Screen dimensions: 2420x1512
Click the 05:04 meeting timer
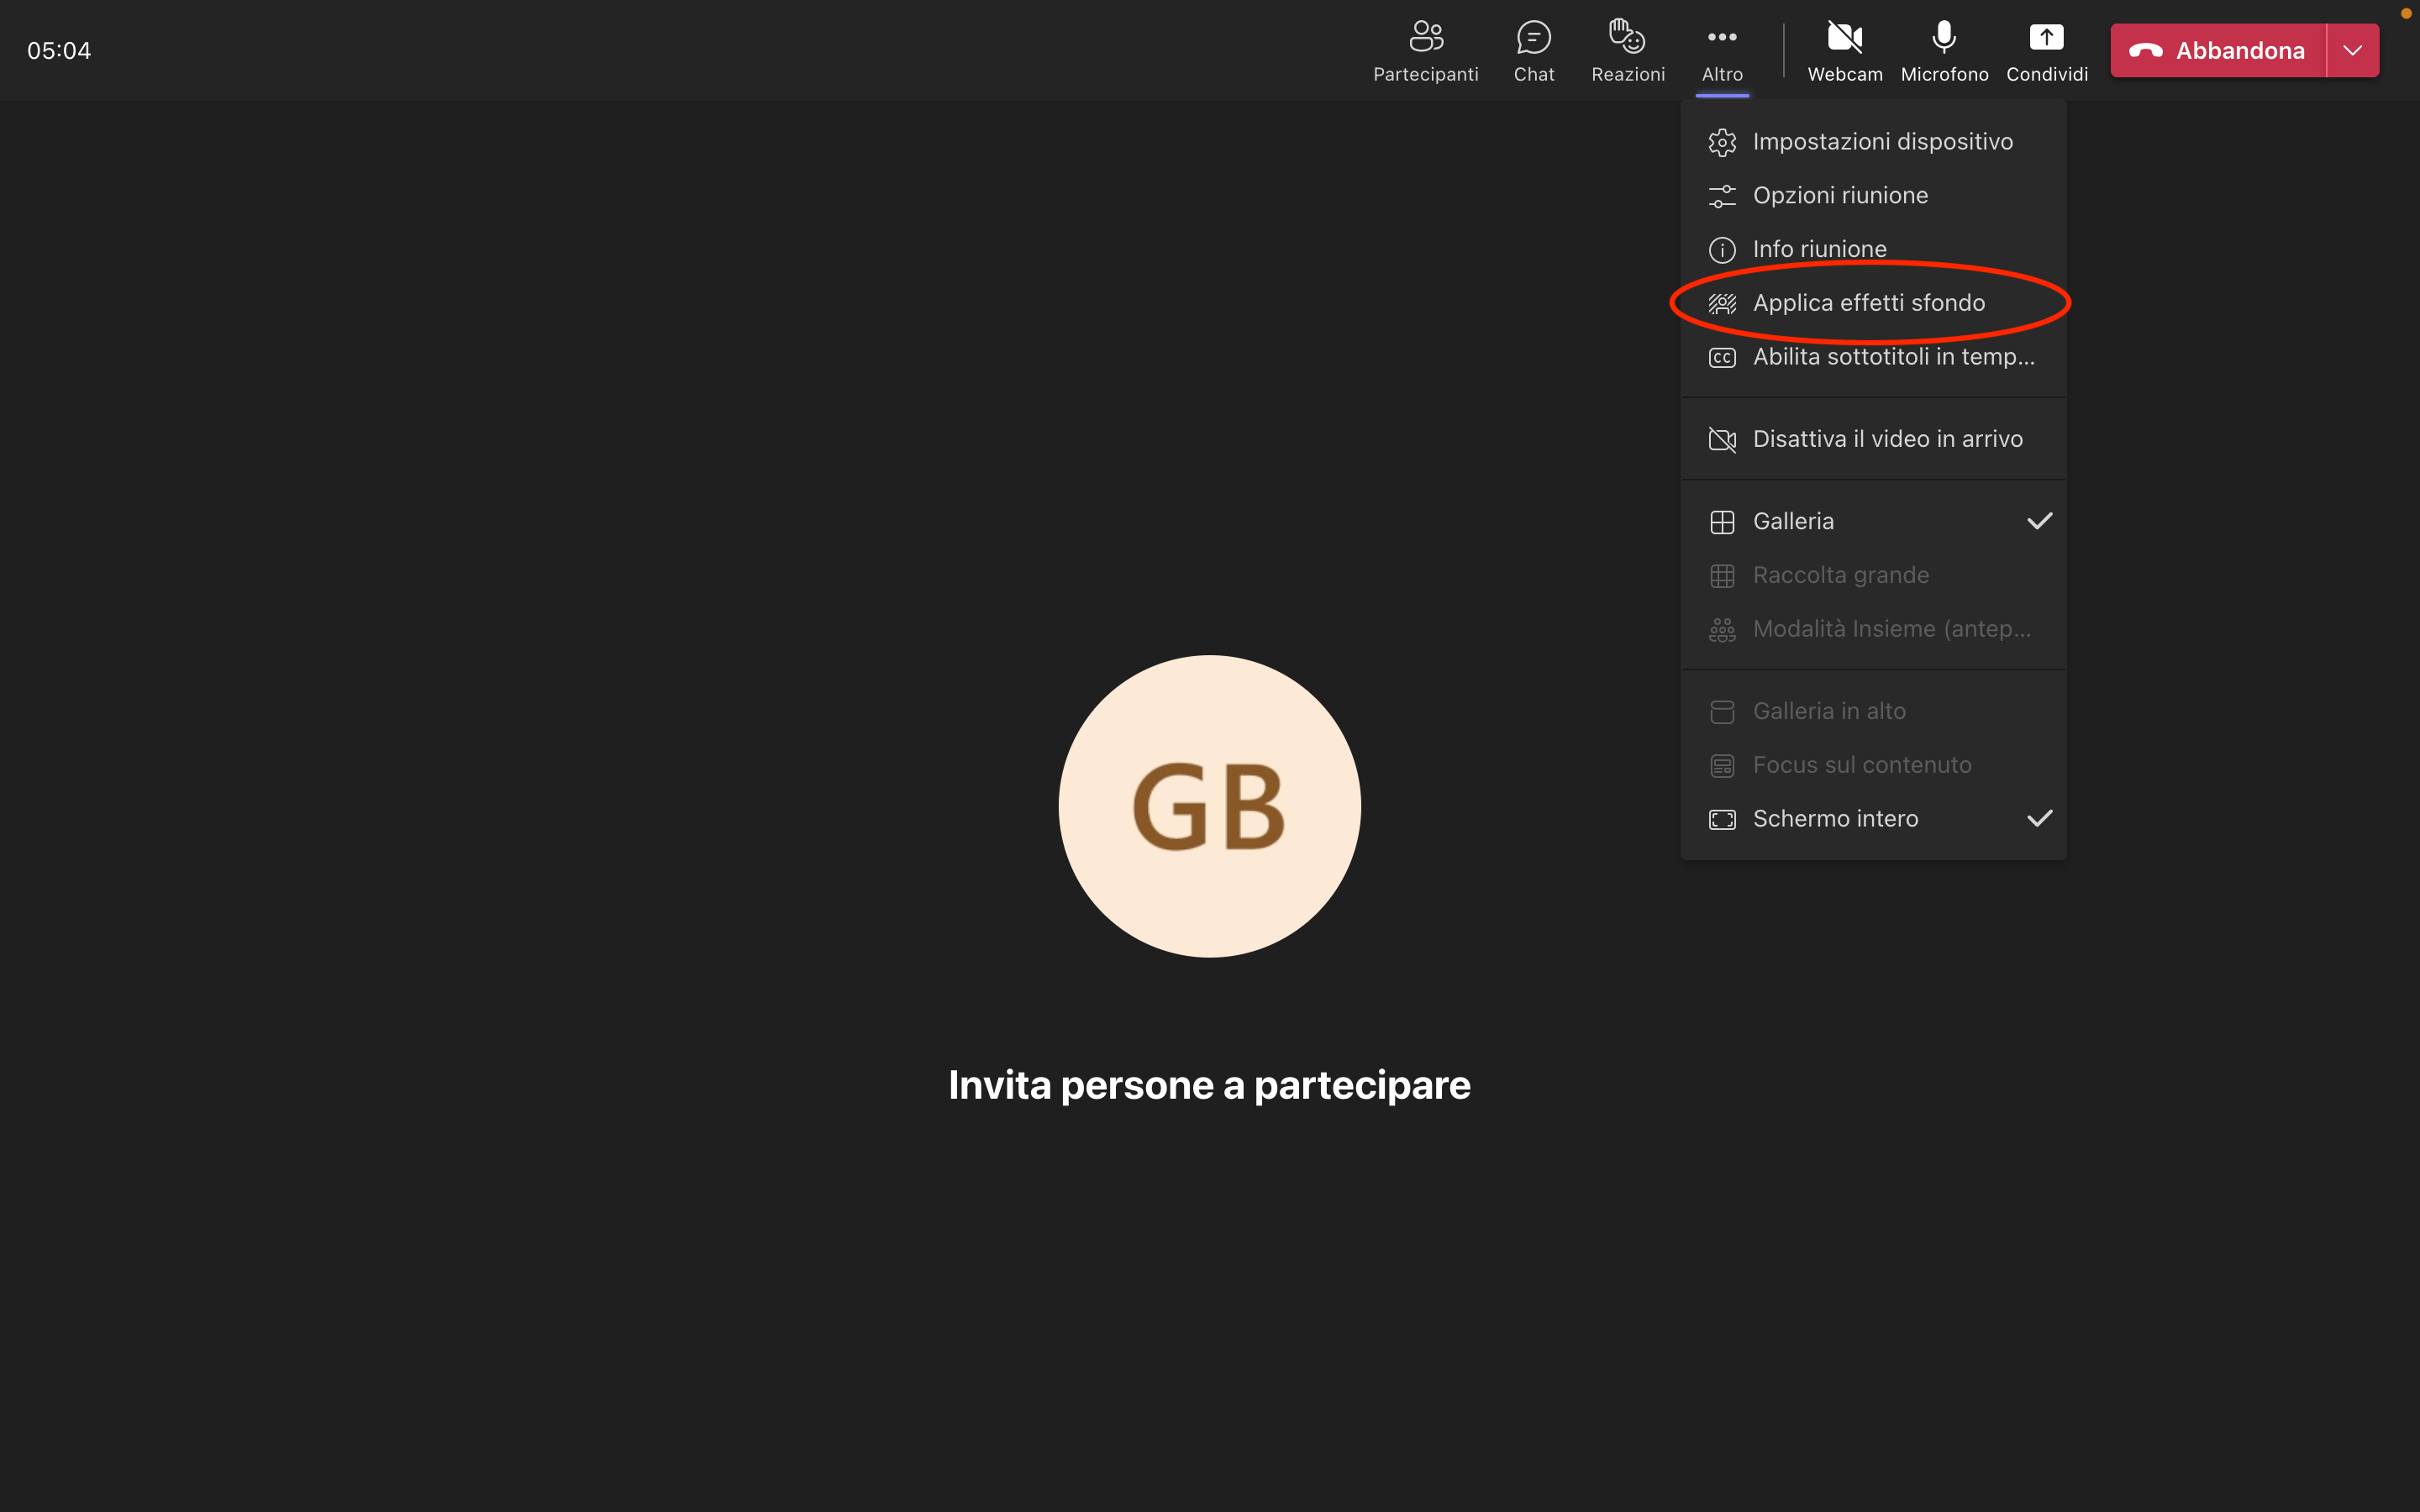(59, 50)
